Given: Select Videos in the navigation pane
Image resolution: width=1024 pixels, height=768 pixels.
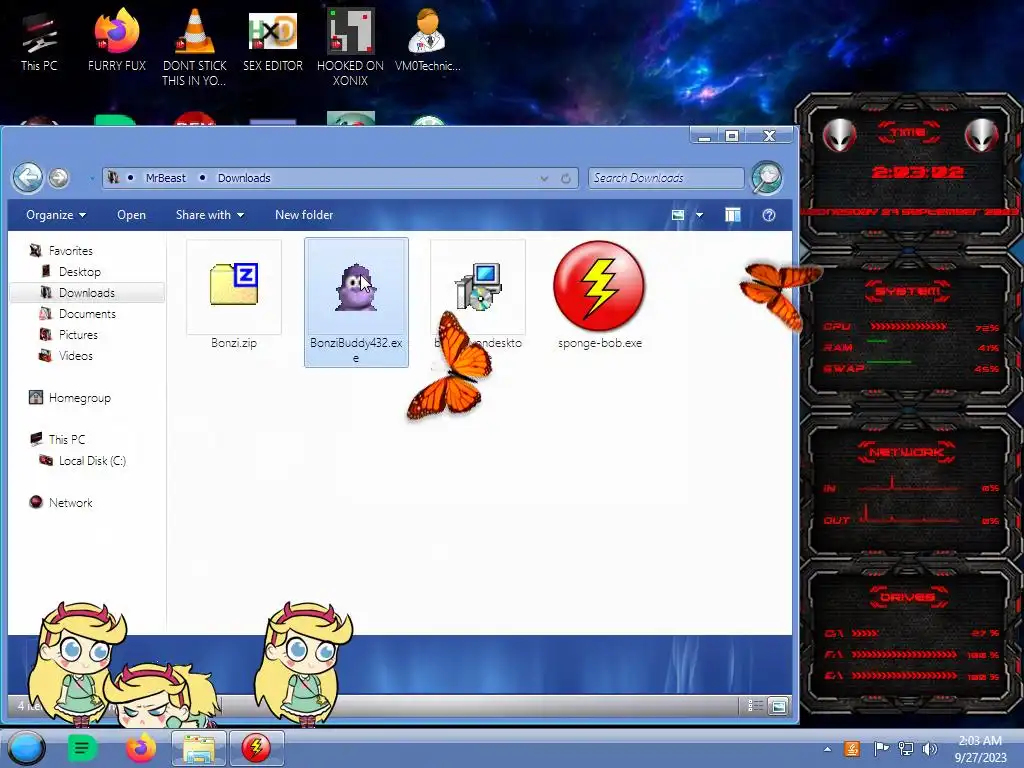Looking at the screenshot, I should click(x=76, y=356).
